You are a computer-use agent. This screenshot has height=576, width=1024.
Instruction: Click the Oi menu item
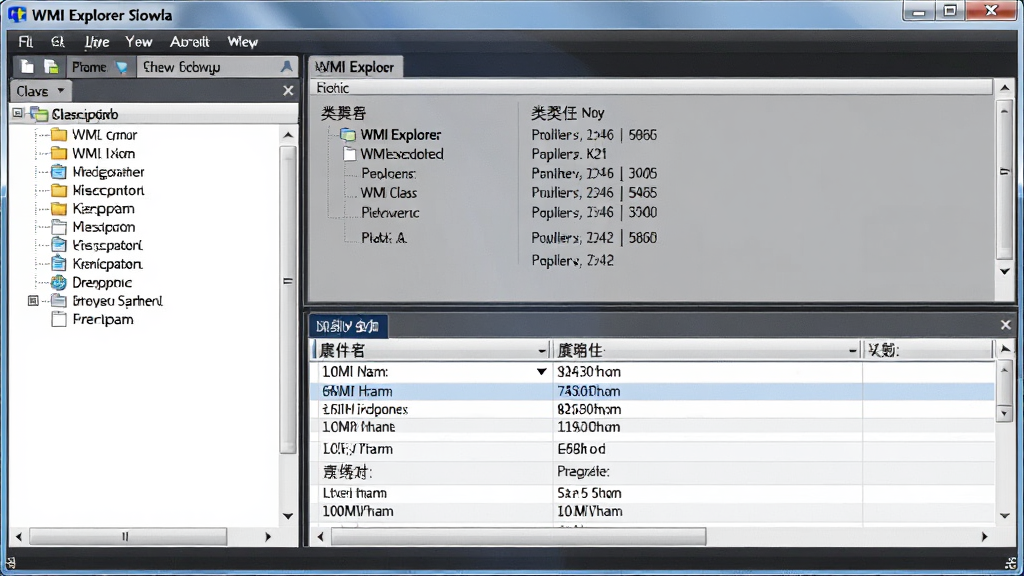pos(57,42)
